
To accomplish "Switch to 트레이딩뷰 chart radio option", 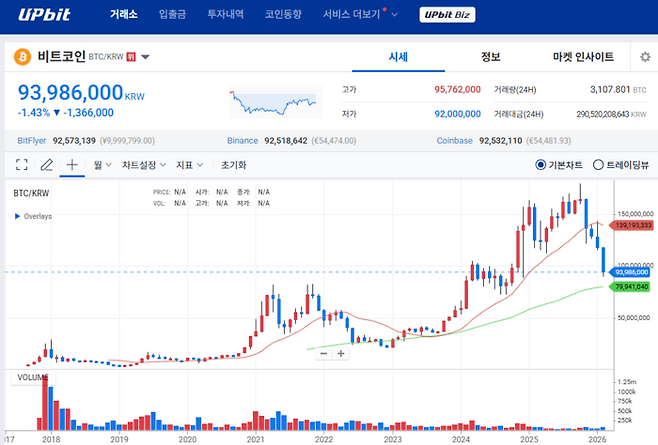I will pyautogui.click(x=599, y=165).
